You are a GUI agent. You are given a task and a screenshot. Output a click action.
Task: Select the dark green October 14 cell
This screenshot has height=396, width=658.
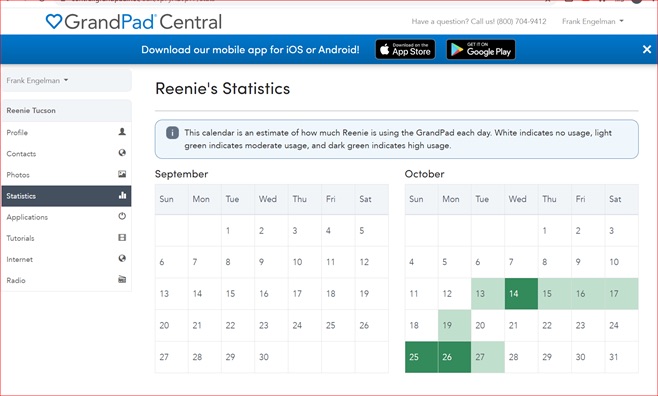(521, 294)
